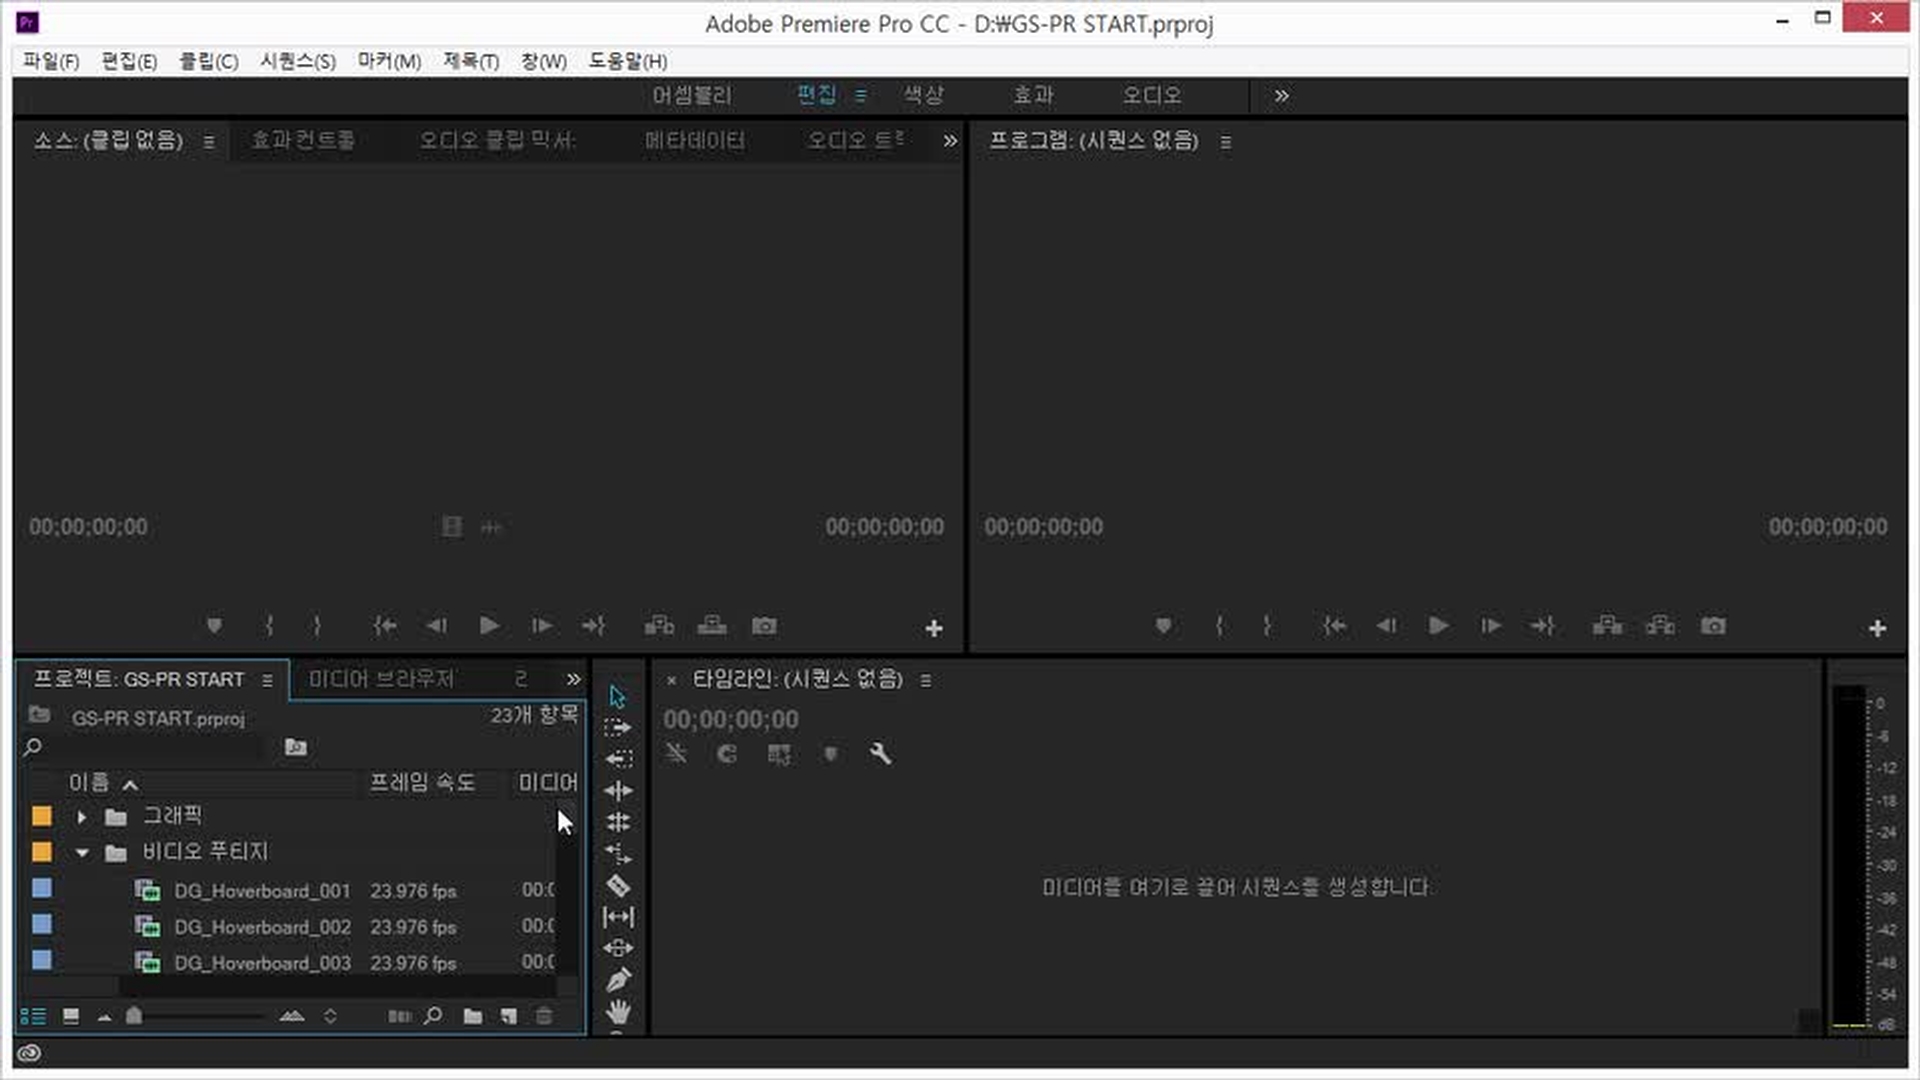Switch Project panel to icon view
1920x1080 pixels.
[x=71, y=1016]
